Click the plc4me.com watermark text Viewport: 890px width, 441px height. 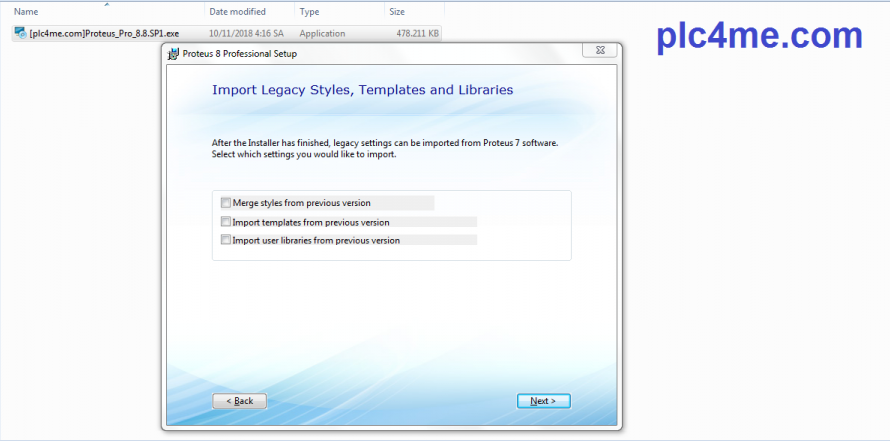pyautogui.click(x=759, y=36)
